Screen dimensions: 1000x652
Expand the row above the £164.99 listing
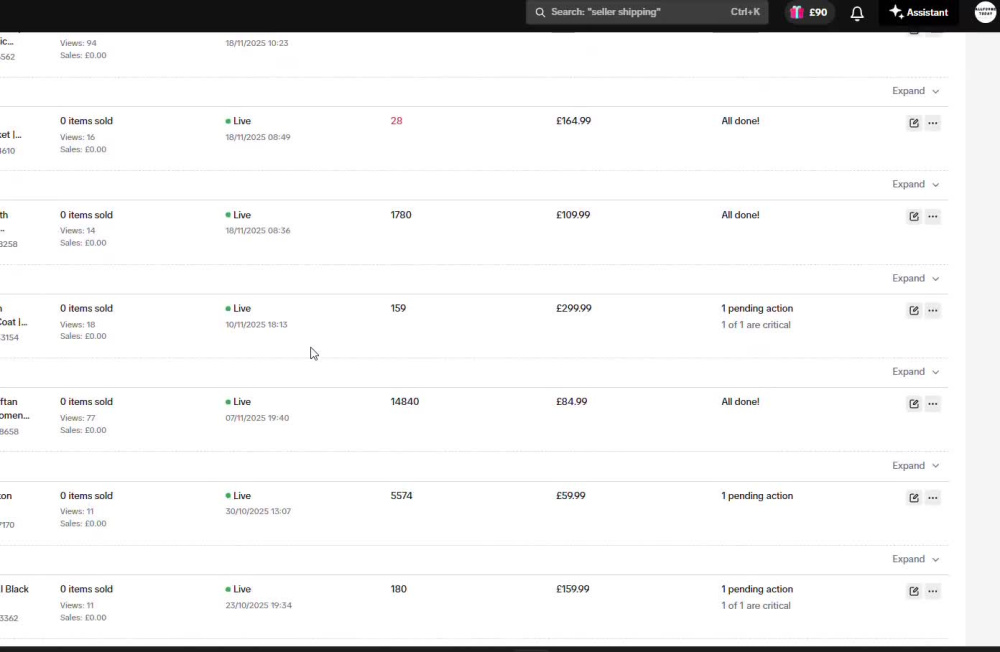click(x=915, y=91)
